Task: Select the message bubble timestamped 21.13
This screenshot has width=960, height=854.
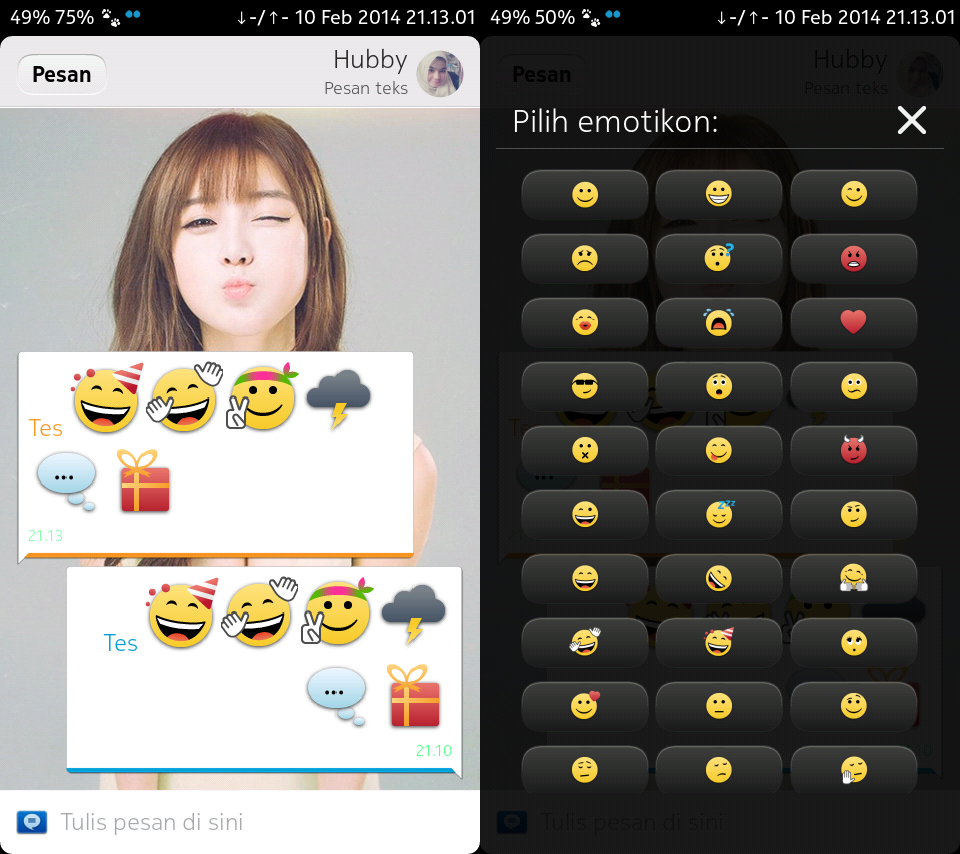Action: [215, 455]
